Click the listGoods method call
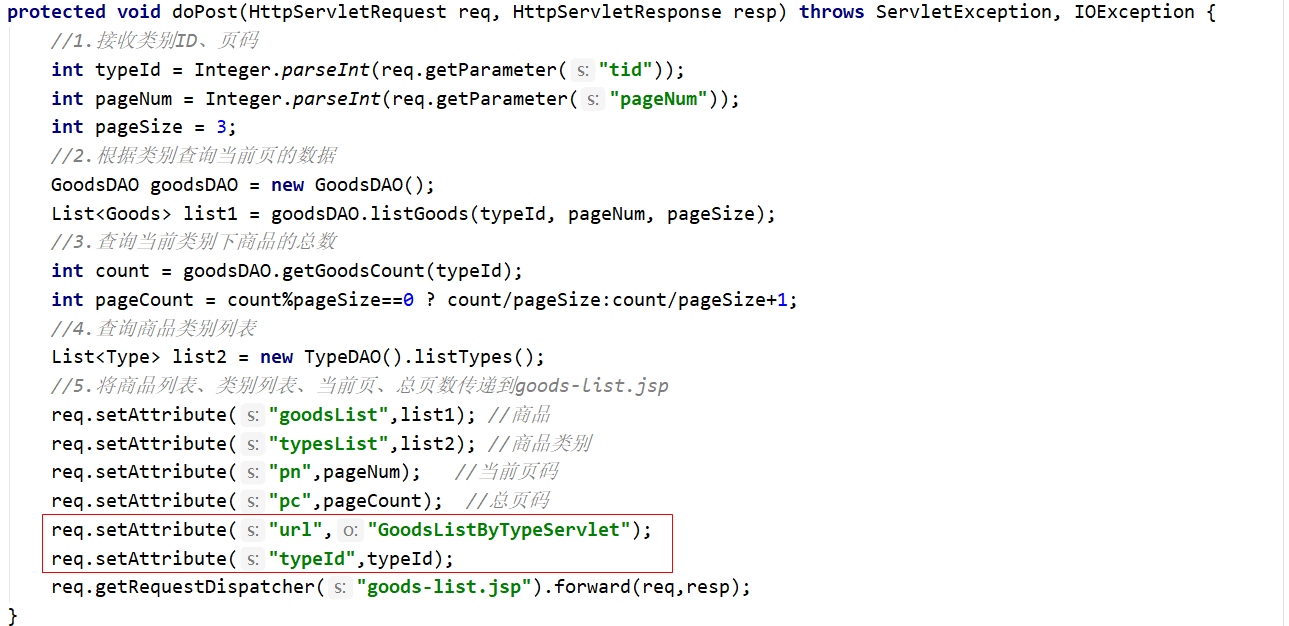The image size is (1289, 626). pos(421,214)
